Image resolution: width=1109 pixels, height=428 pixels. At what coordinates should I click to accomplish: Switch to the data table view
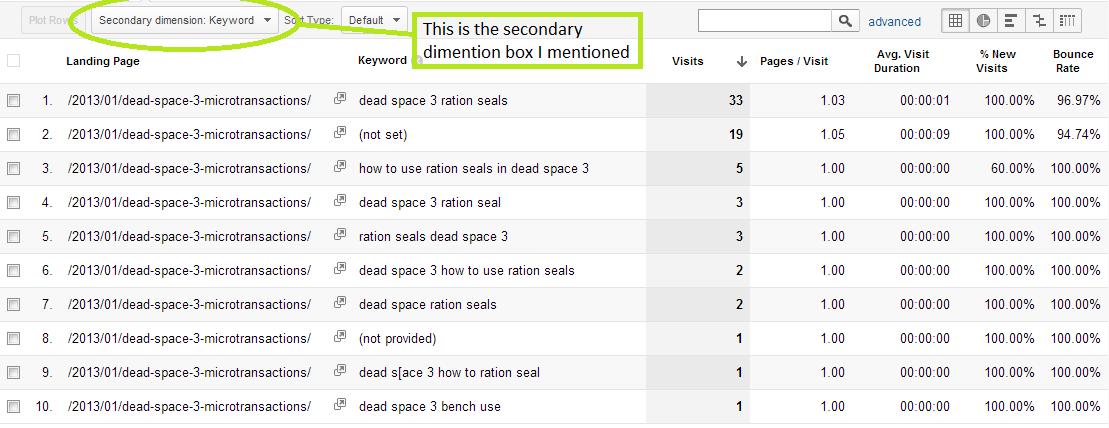click(955, 20)
